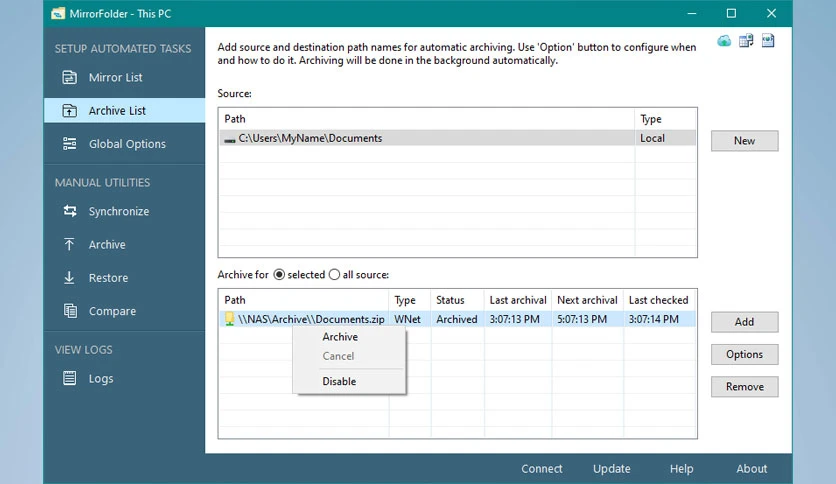Click the MirrorFolder app icon in title bar
Viewport: 836px width, 484px height.
58,13
